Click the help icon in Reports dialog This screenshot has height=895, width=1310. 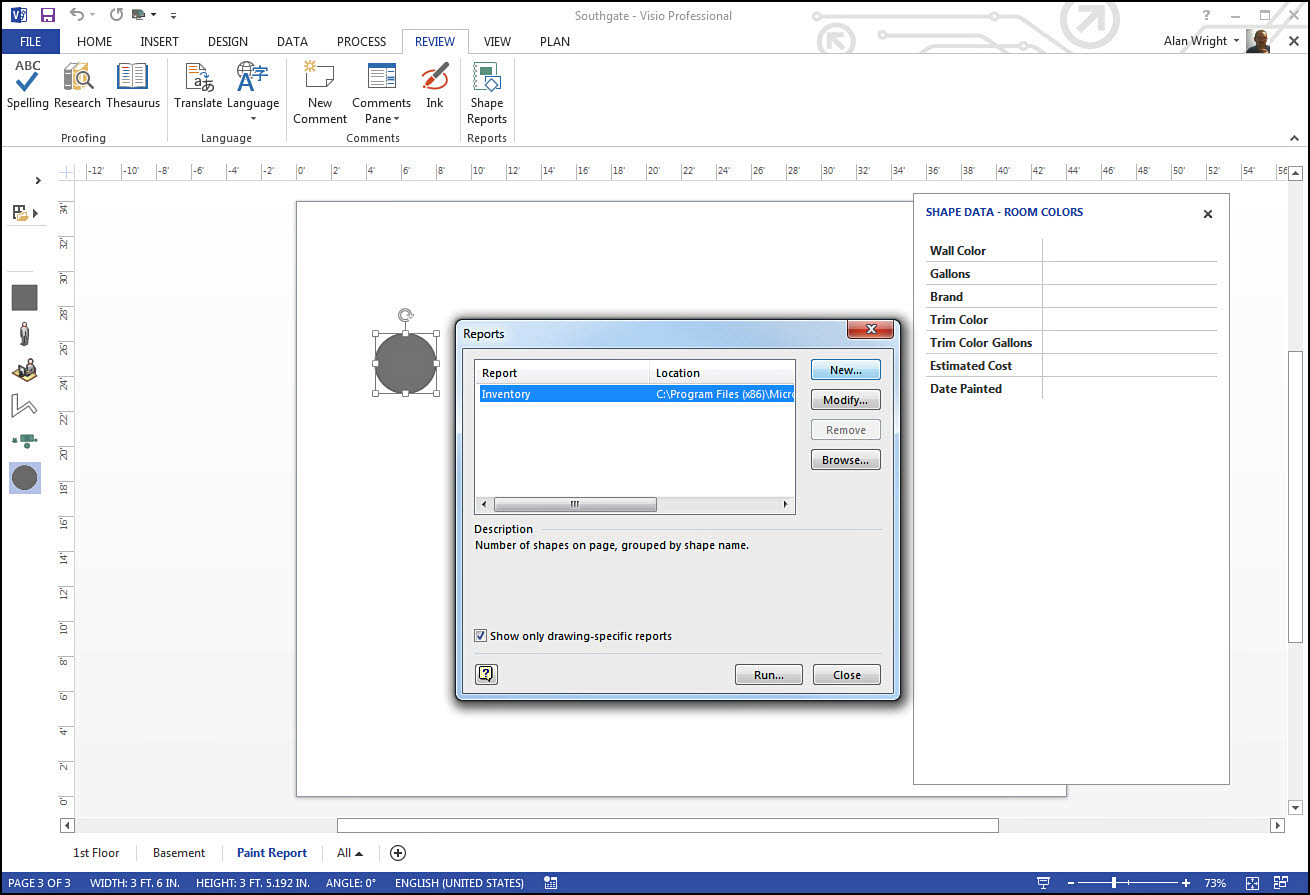pyautogui.click(x=486, y=674)
